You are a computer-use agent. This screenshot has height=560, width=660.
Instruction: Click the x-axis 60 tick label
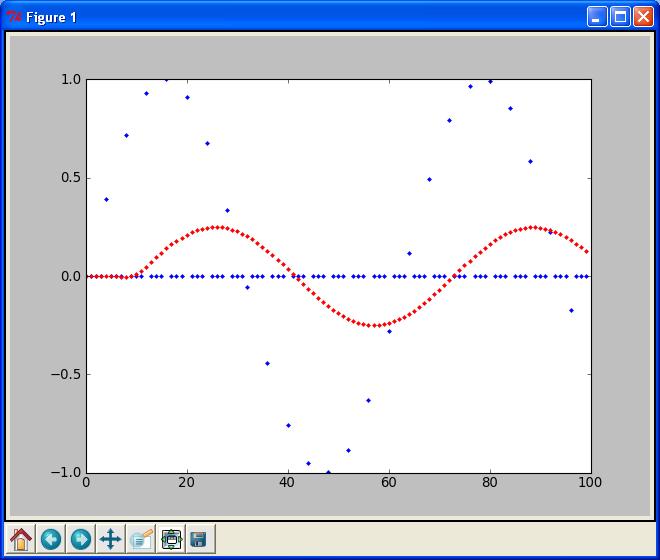coord(389,483)
